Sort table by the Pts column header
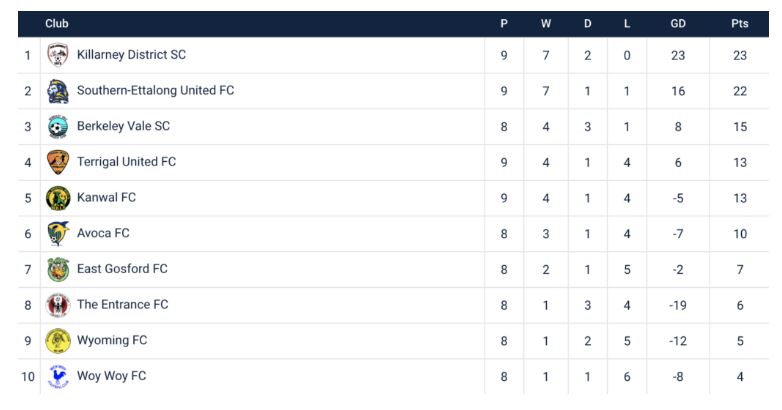The width and height of the screenshot is (782, 410). point(739,24)
